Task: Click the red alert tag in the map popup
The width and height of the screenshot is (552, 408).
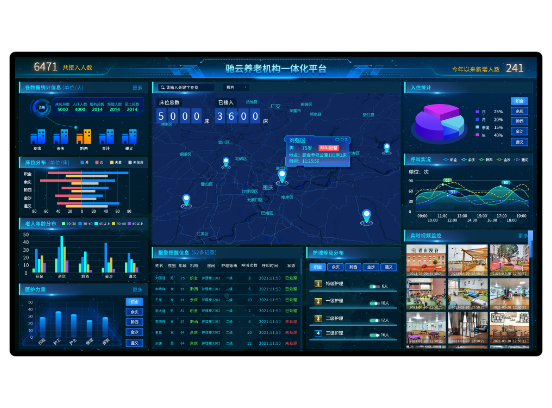Action: click(328, 148)
